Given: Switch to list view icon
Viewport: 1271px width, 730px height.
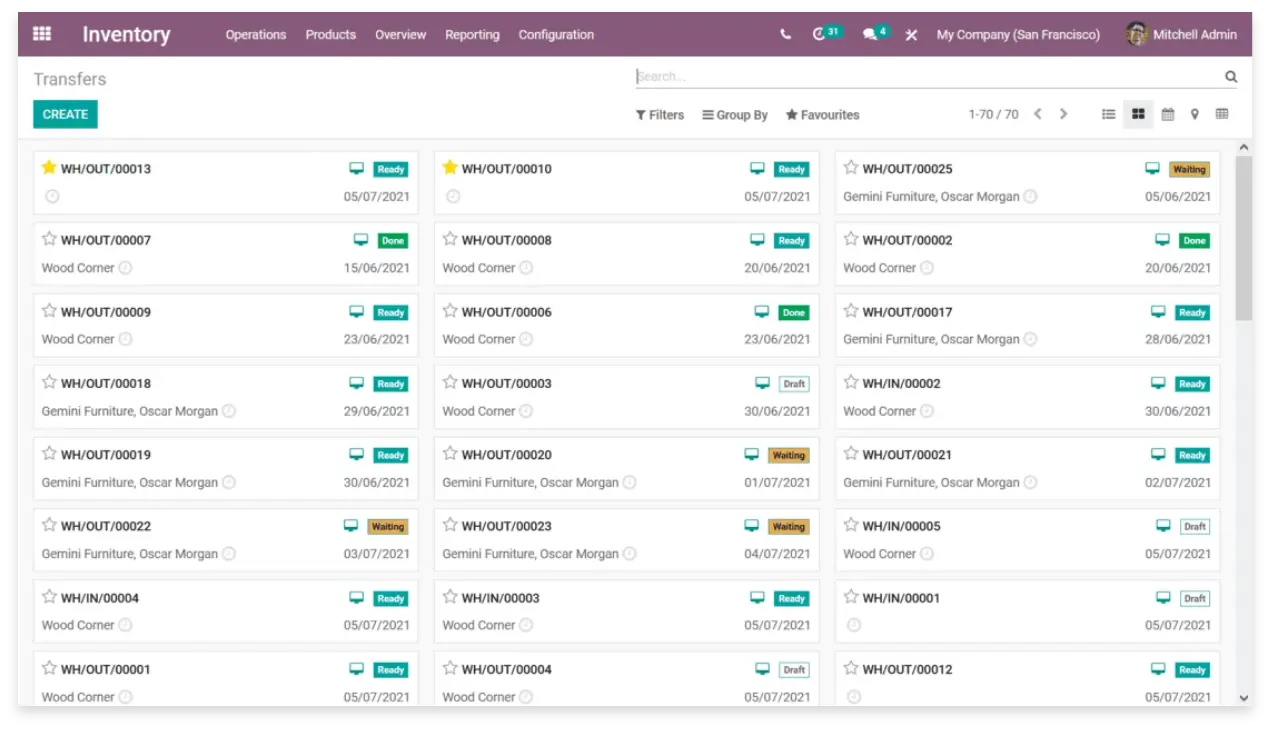Looking at the screenshot, I should tap(1108, 115).
